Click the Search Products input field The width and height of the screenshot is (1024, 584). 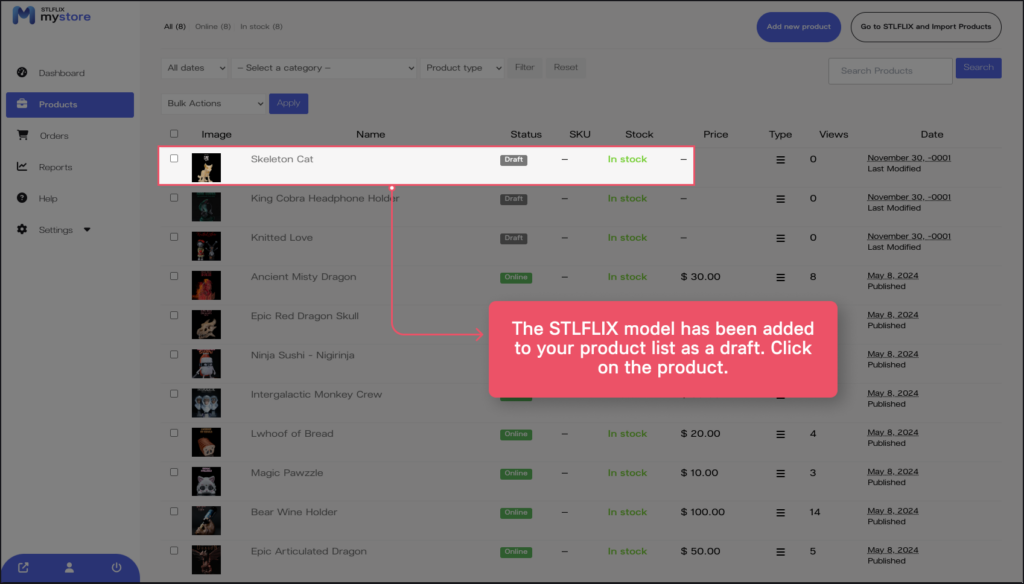tap(890, 71)
